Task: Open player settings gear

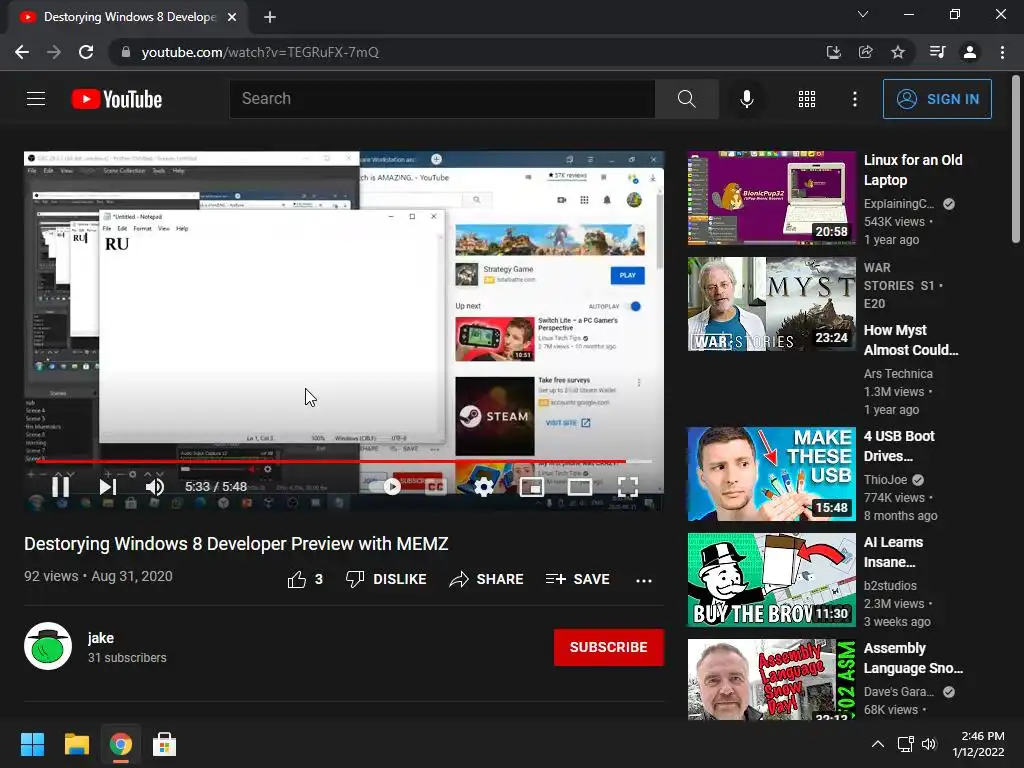Action: coord(483,487)
